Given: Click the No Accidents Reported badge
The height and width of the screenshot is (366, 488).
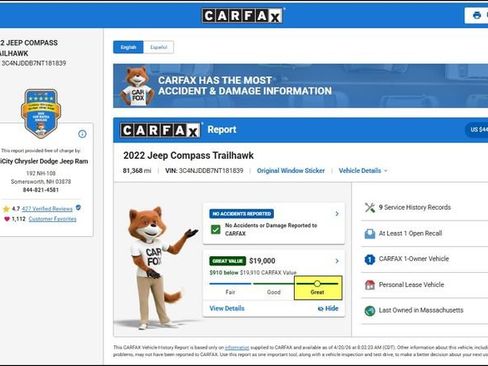Looking at the screenshot, I should tap(242, 214).
